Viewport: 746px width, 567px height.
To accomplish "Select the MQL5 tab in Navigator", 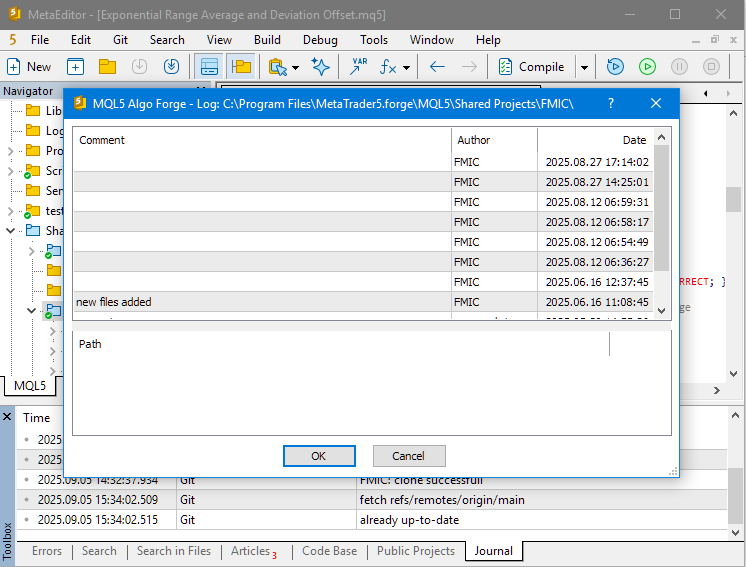I will click(x=30, y=386).
